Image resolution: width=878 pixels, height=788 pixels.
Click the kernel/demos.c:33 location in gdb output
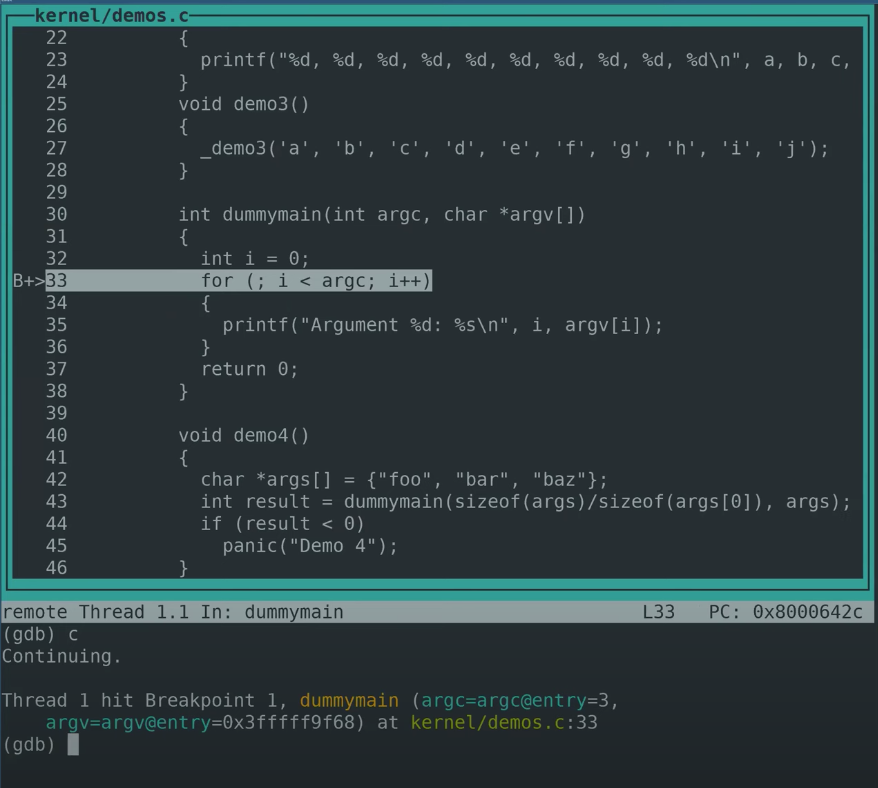point(504,722)
